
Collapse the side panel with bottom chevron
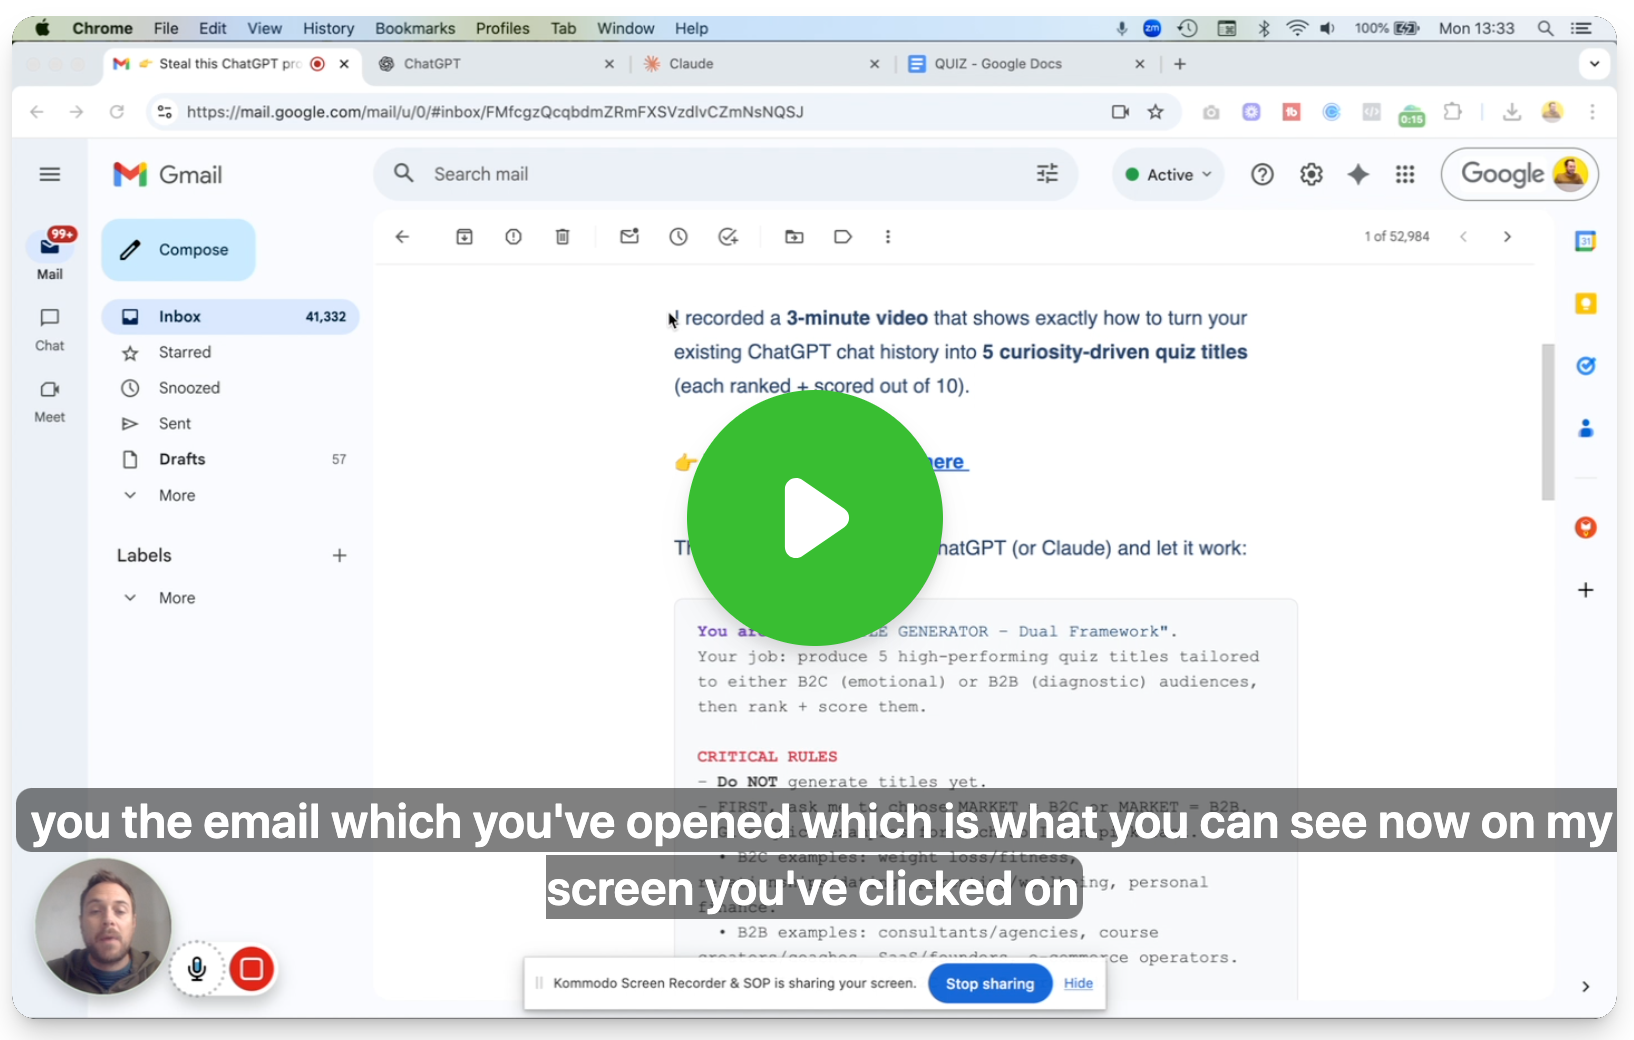[x=1585, y=987]
